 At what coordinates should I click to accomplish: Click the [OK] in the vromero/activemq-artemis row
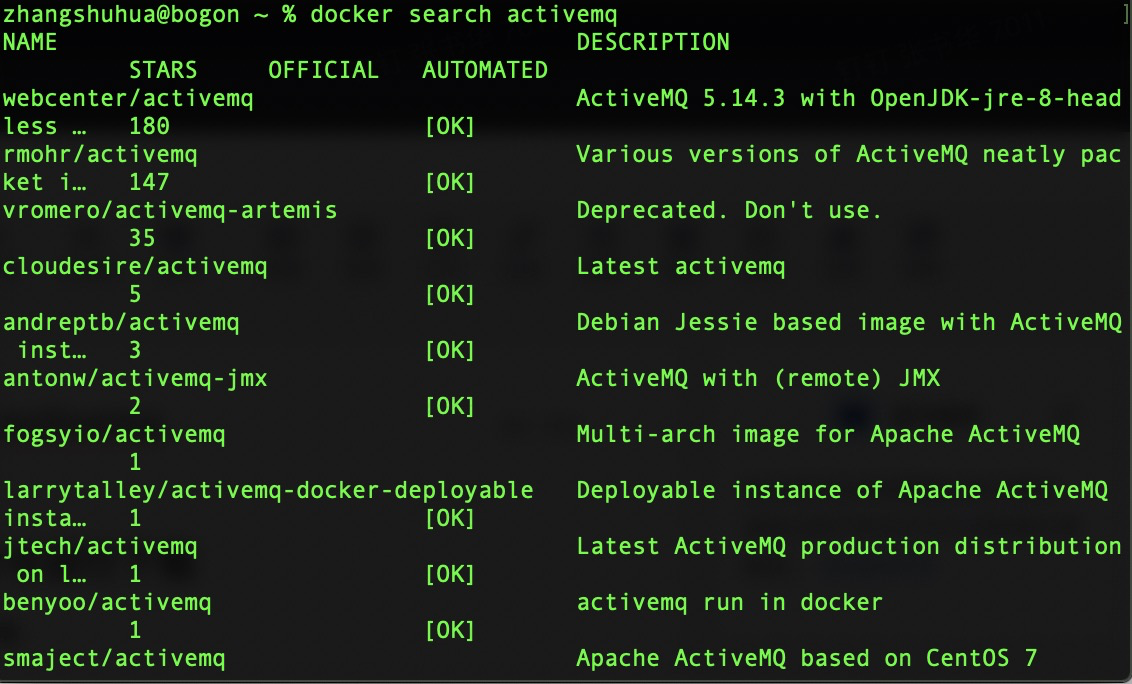(x=450, y=238)
